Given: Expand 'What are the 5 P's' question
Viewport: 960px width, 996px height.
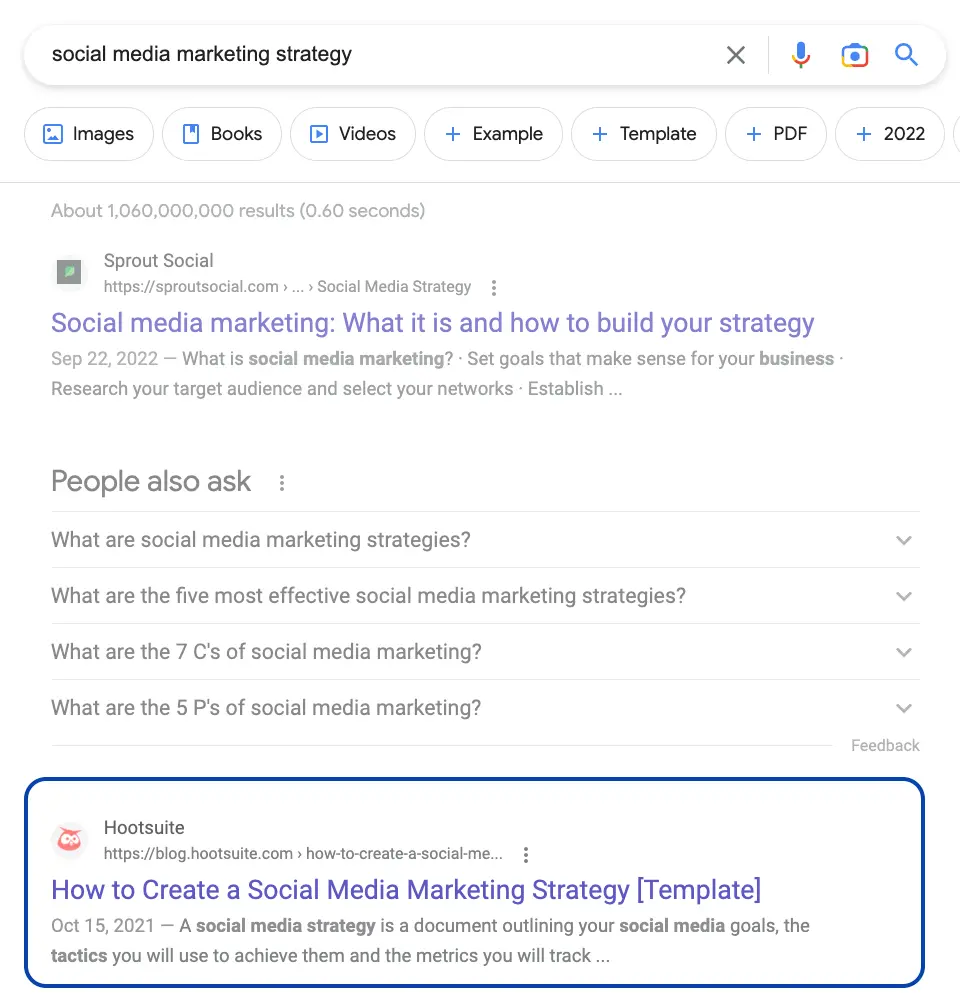Looking at the screenshot, I should 485,708.
